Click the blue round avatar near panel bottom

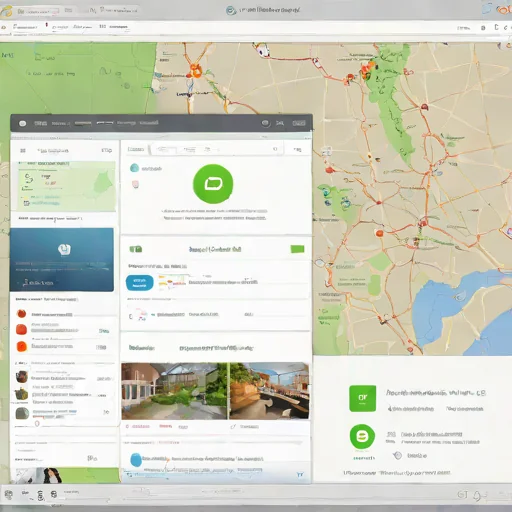click(136, 460)
